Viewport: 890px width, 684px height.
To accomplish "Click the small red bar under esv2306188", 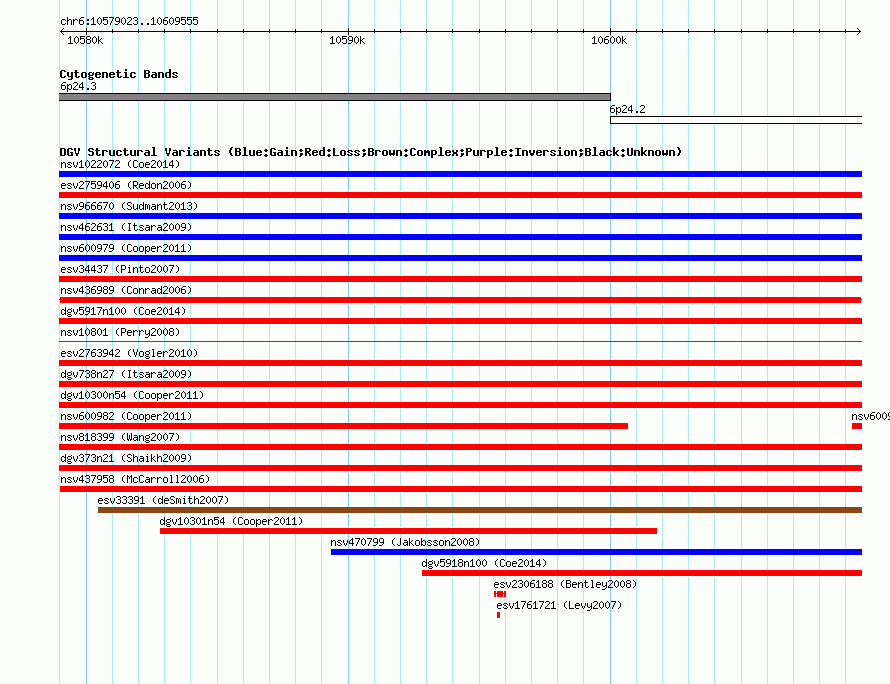I will coord(499,594).
